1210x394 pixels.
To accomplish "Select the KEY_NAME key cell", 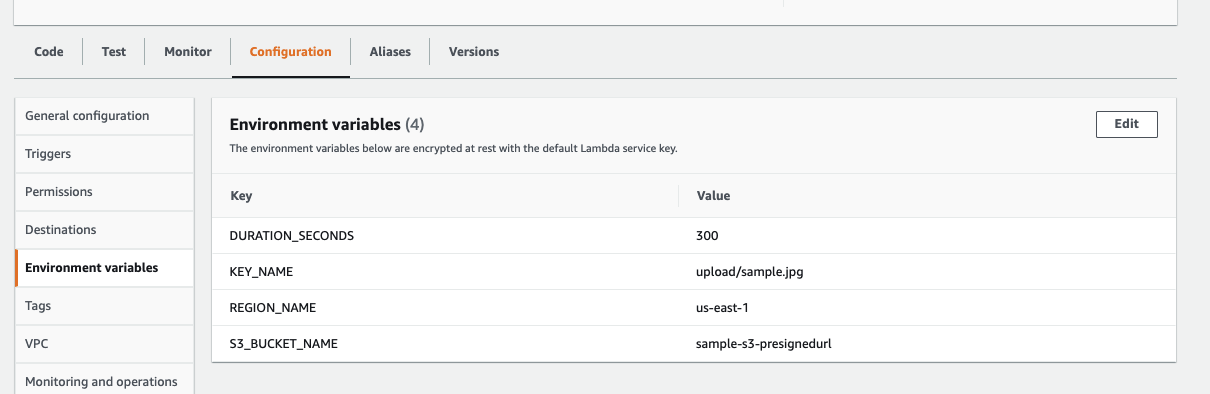I will pyautogui.click(x=261, y=272).
